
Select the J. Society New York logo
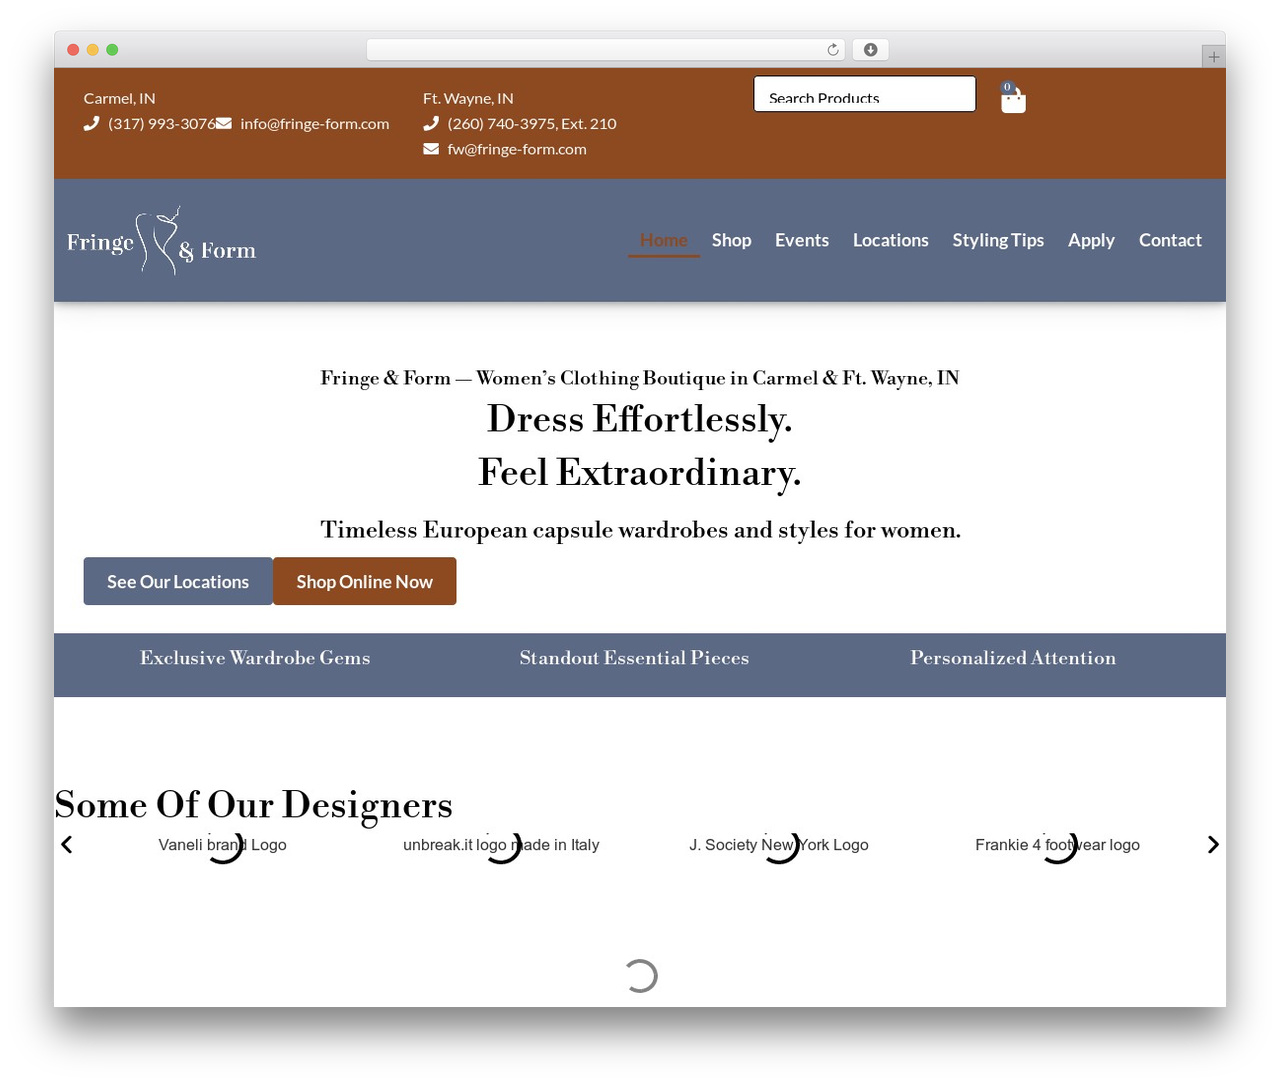click(779, 845)
